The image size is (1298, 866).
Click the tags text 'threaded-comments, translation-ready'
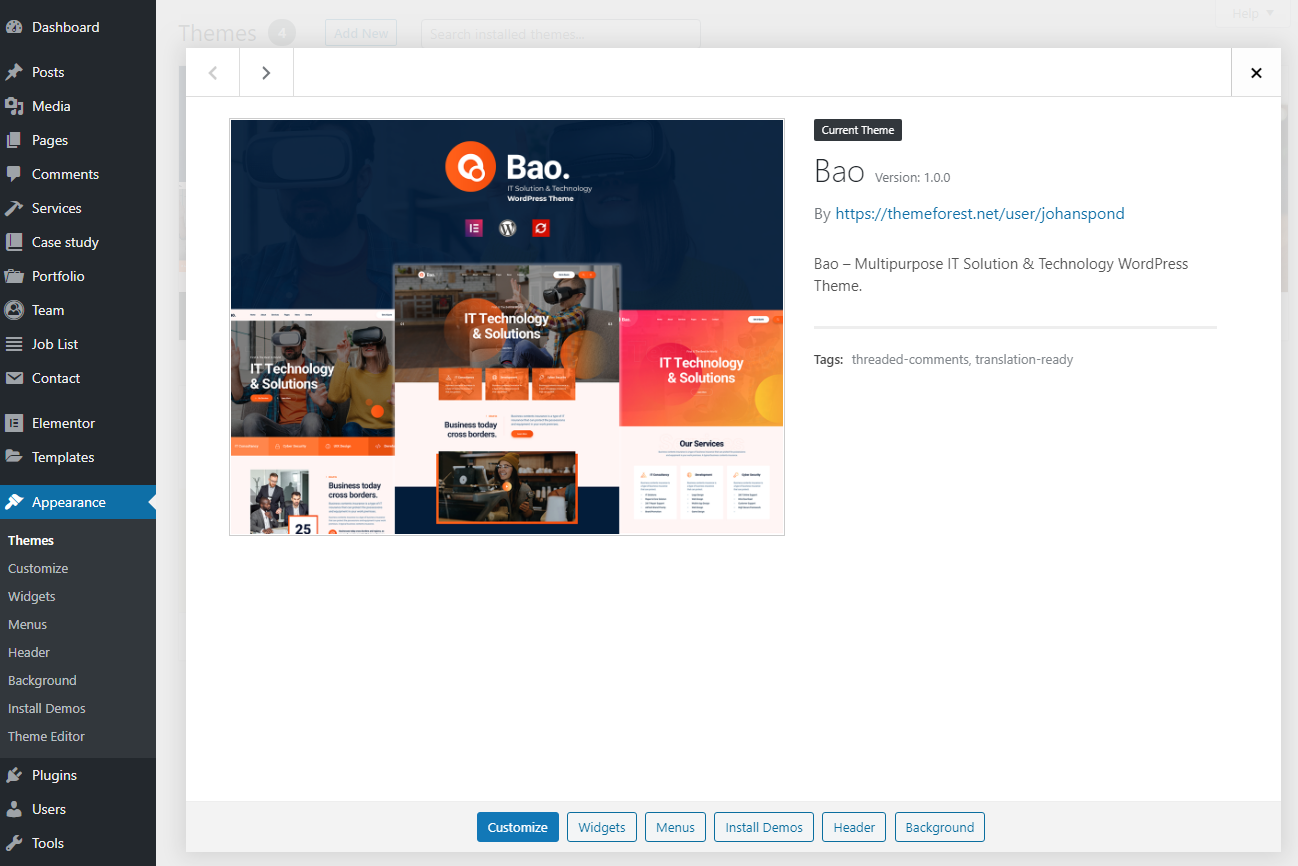pos(962,359)
